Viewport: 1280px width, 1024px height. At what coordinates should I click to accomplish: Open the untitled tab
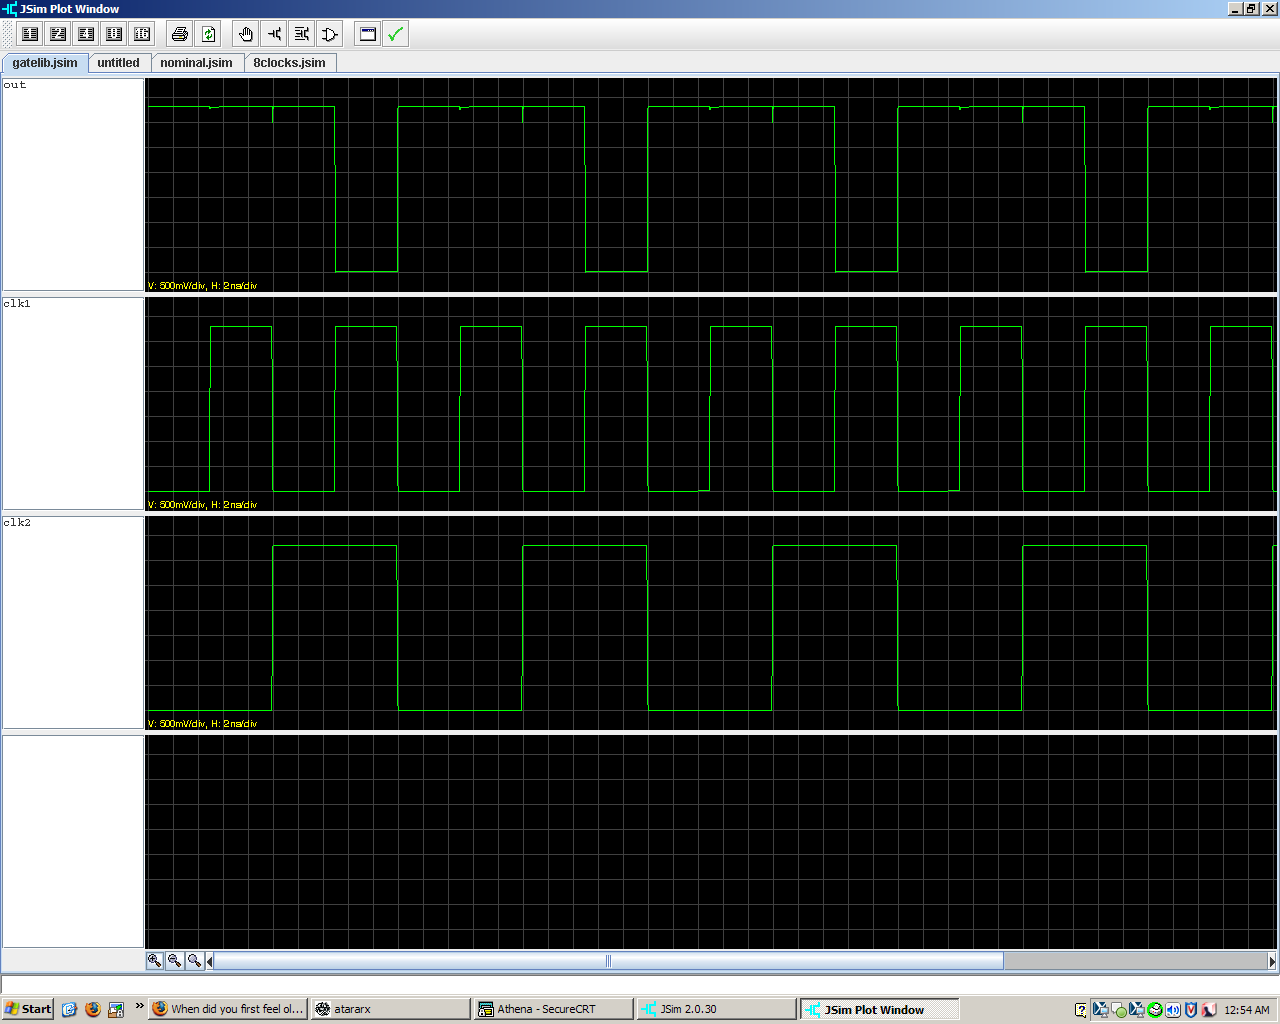click(118, 63)
